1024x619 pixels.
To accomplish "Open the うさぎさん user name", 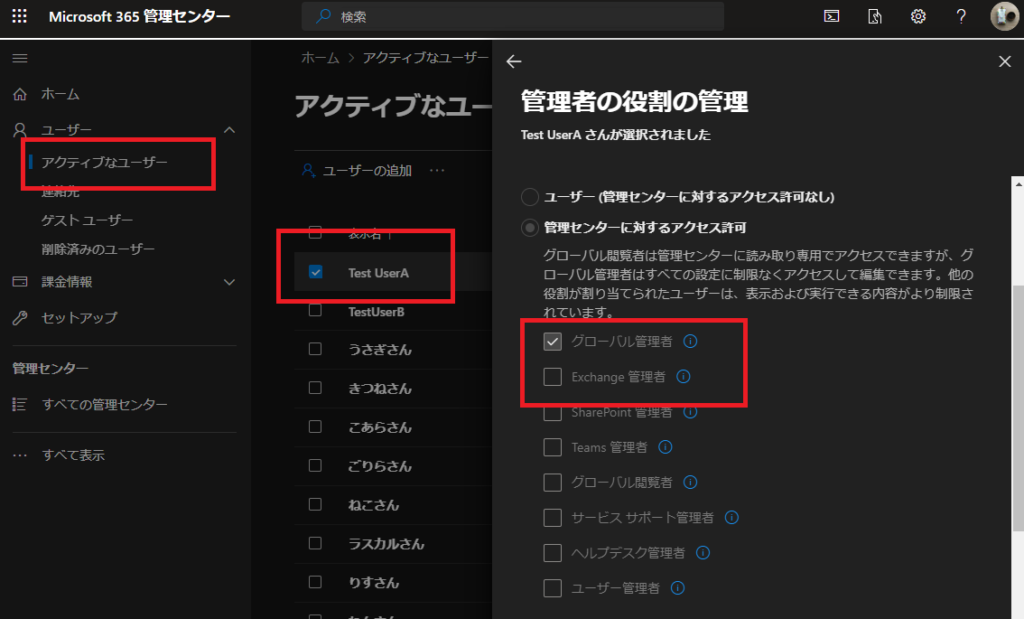I will [379, 350].
